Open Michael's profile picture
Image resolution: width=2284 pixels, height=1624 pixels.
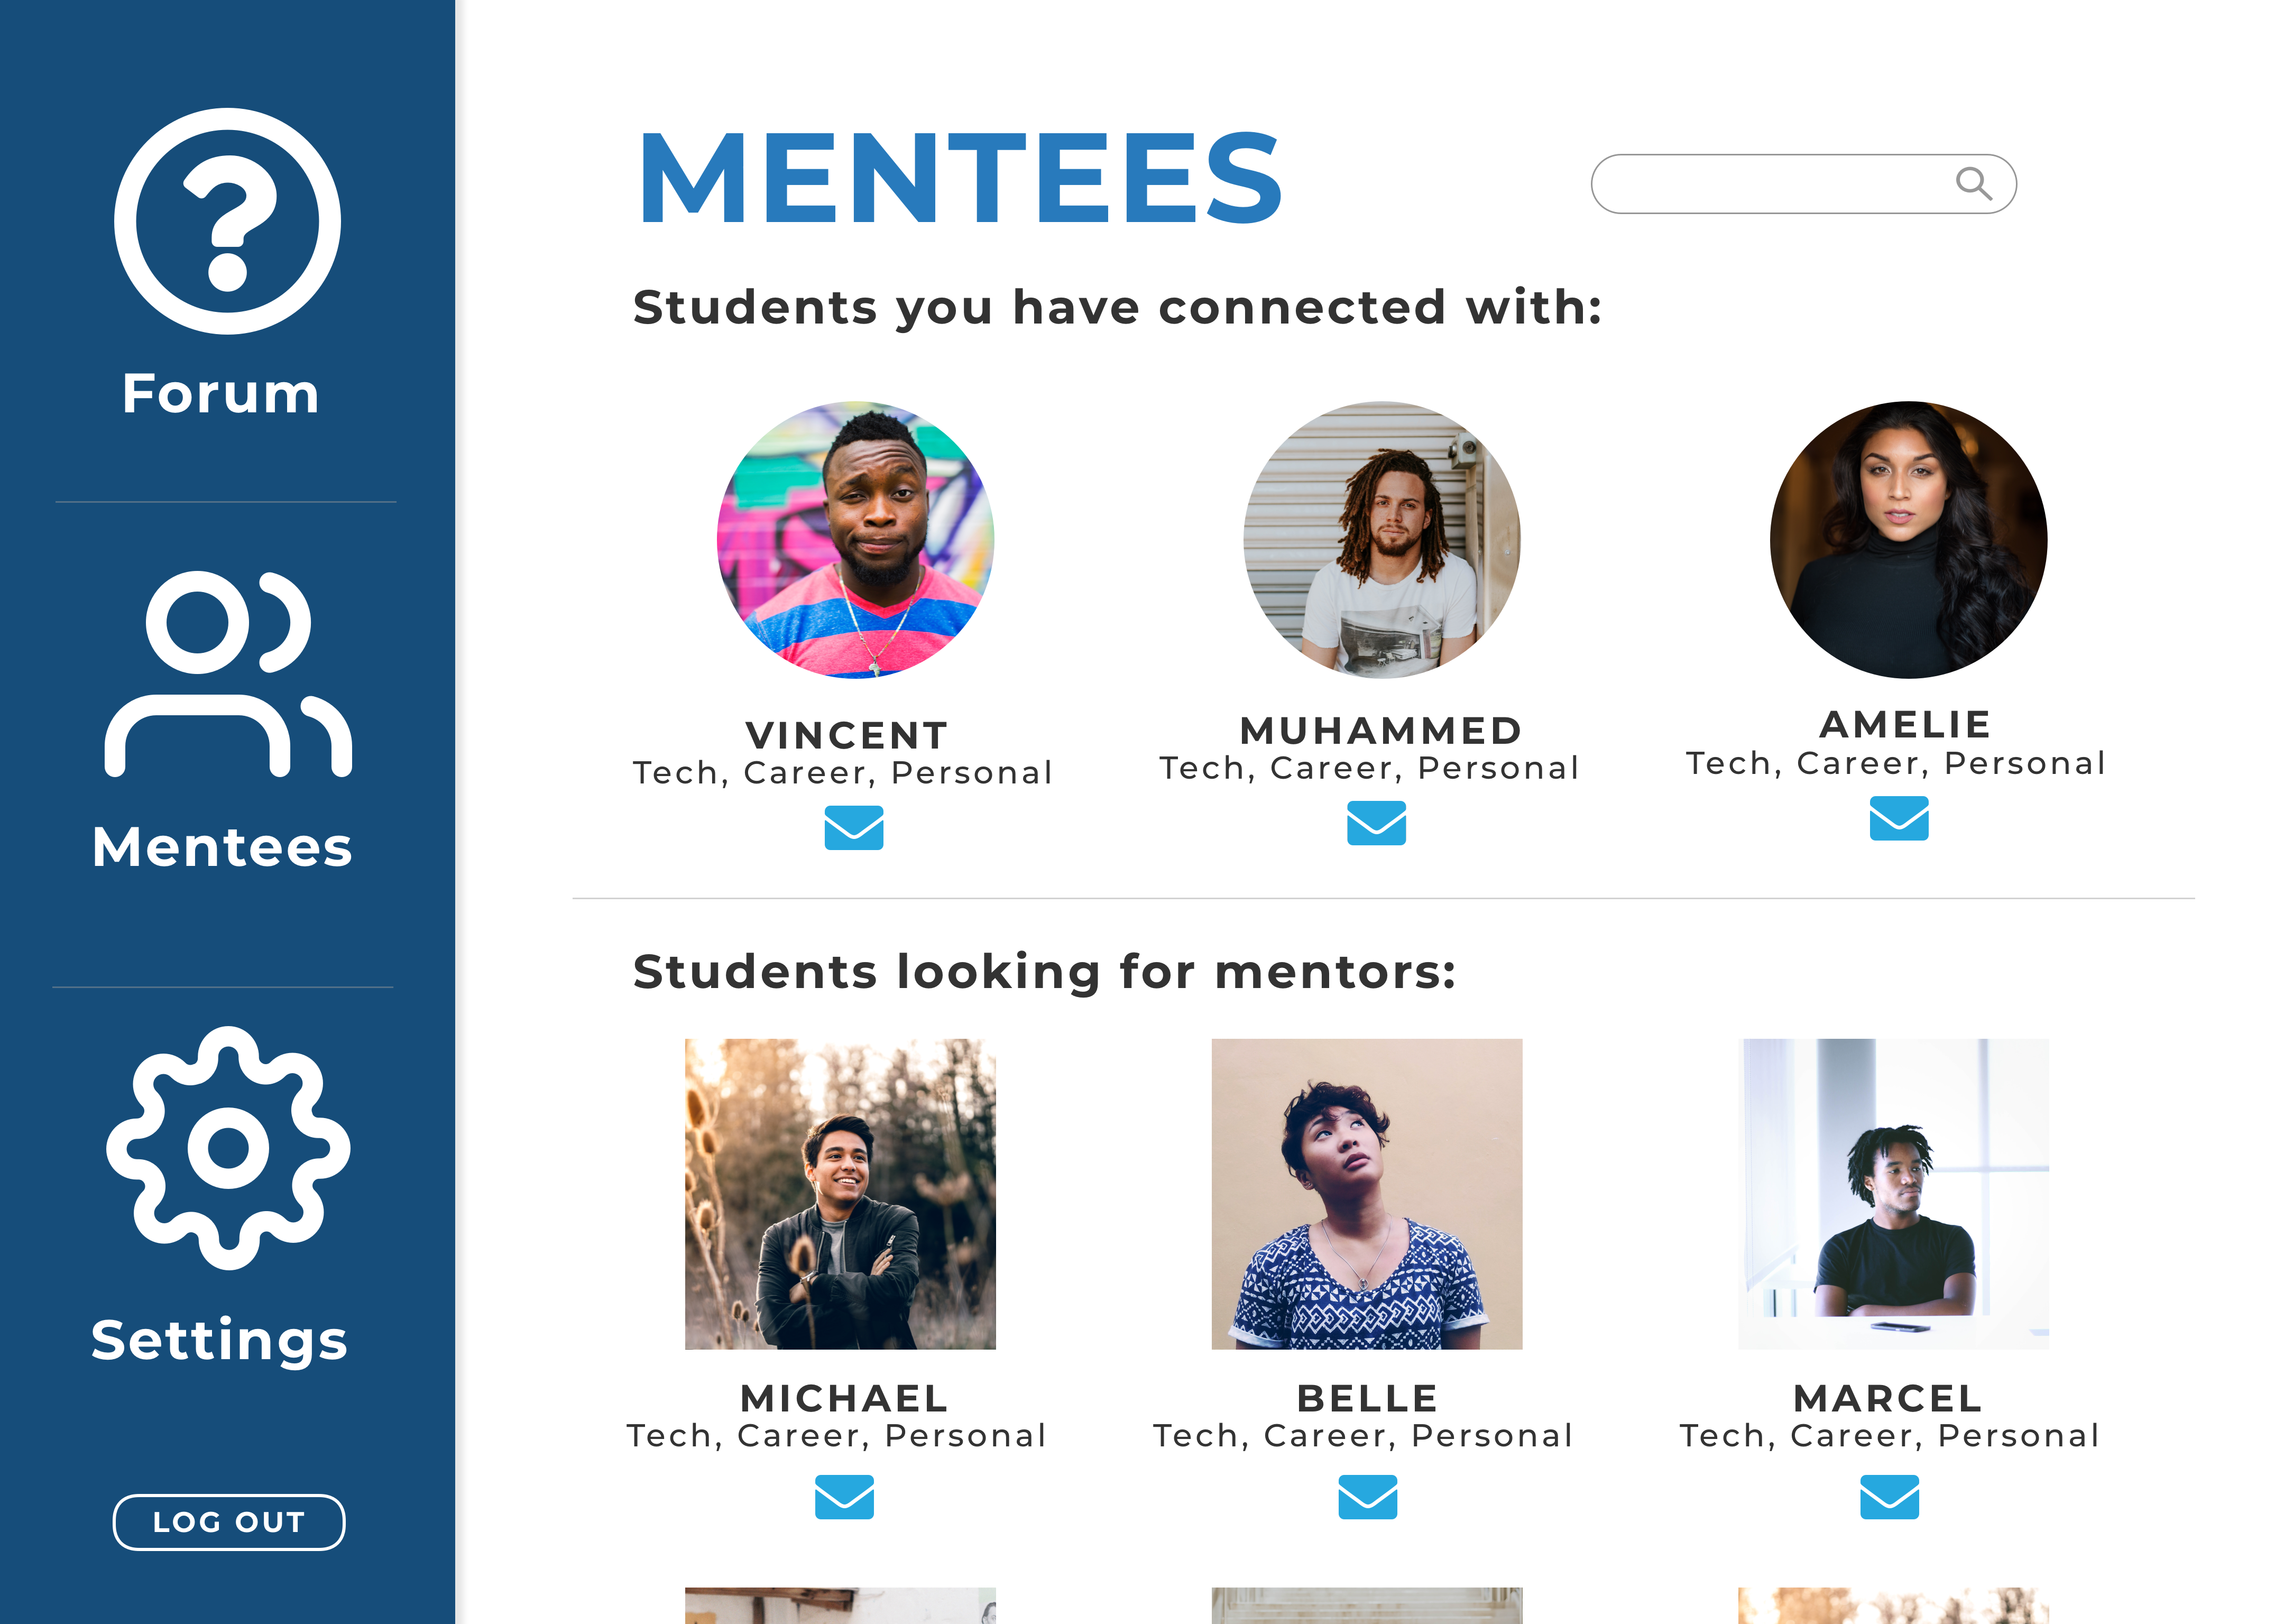[x=840, y=1194]
